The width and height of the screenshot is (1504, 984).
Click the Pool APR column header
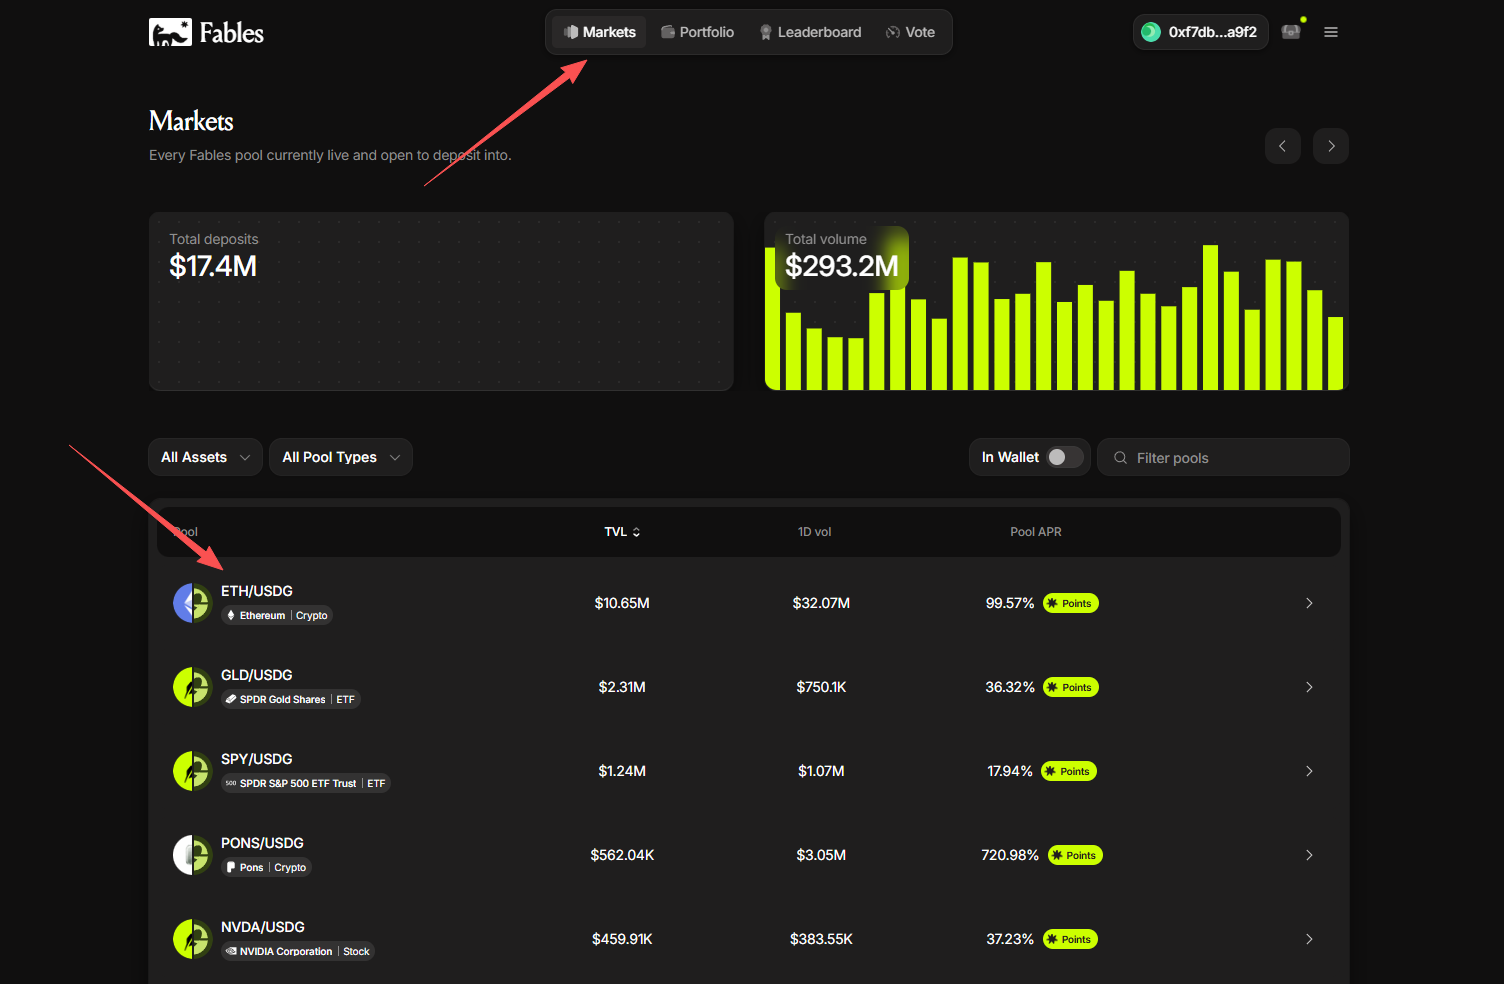pos(1036,532)
